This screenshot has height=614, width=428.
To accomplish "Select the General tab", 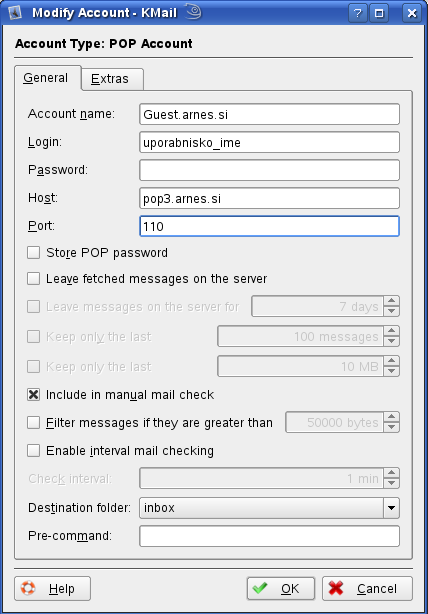I will (46, 78).
